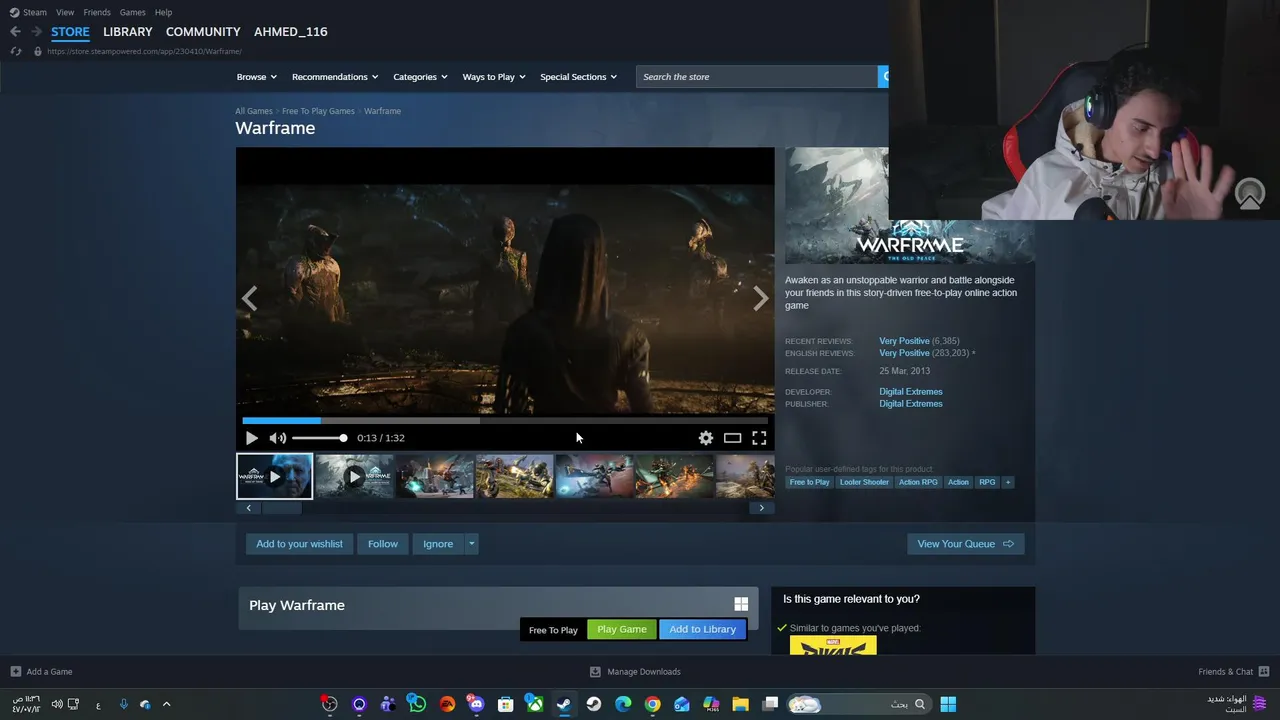Mute the trailer audio
The image size is (1280, 720).
(x=277, y=438)
